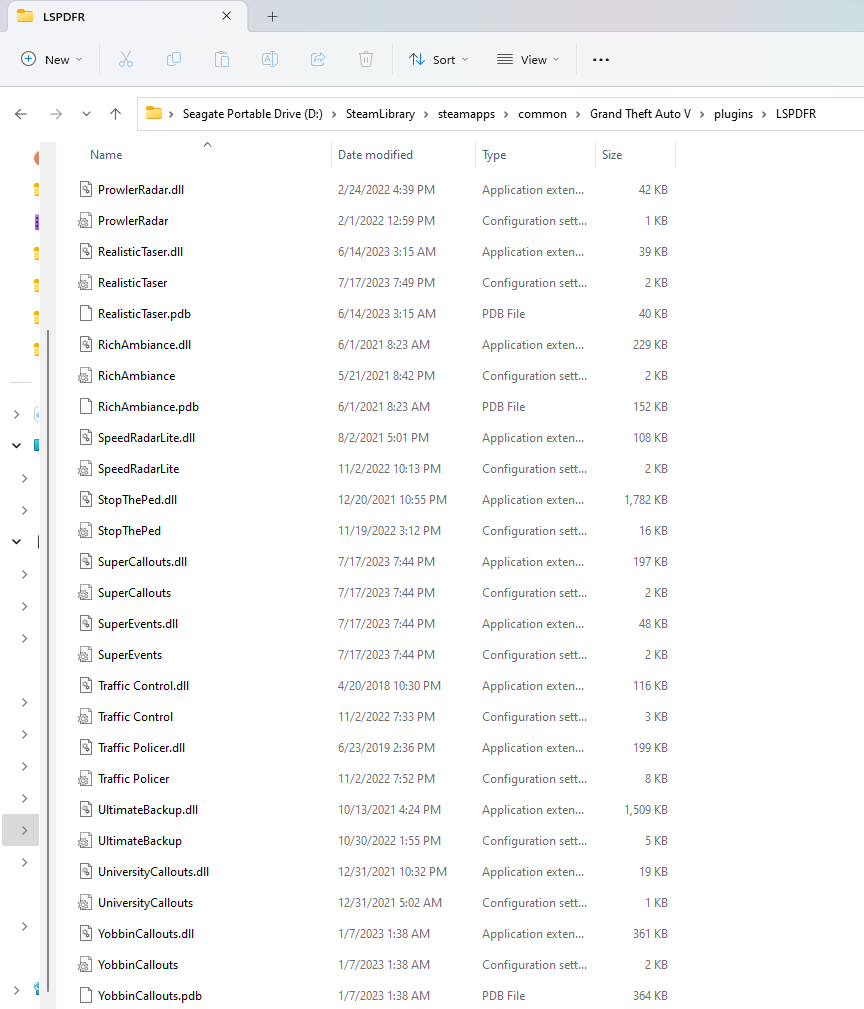Select the SpeedRadarLite.dll file name
The width and height of the screenshot is (864, 1009).
click(146, 438)
